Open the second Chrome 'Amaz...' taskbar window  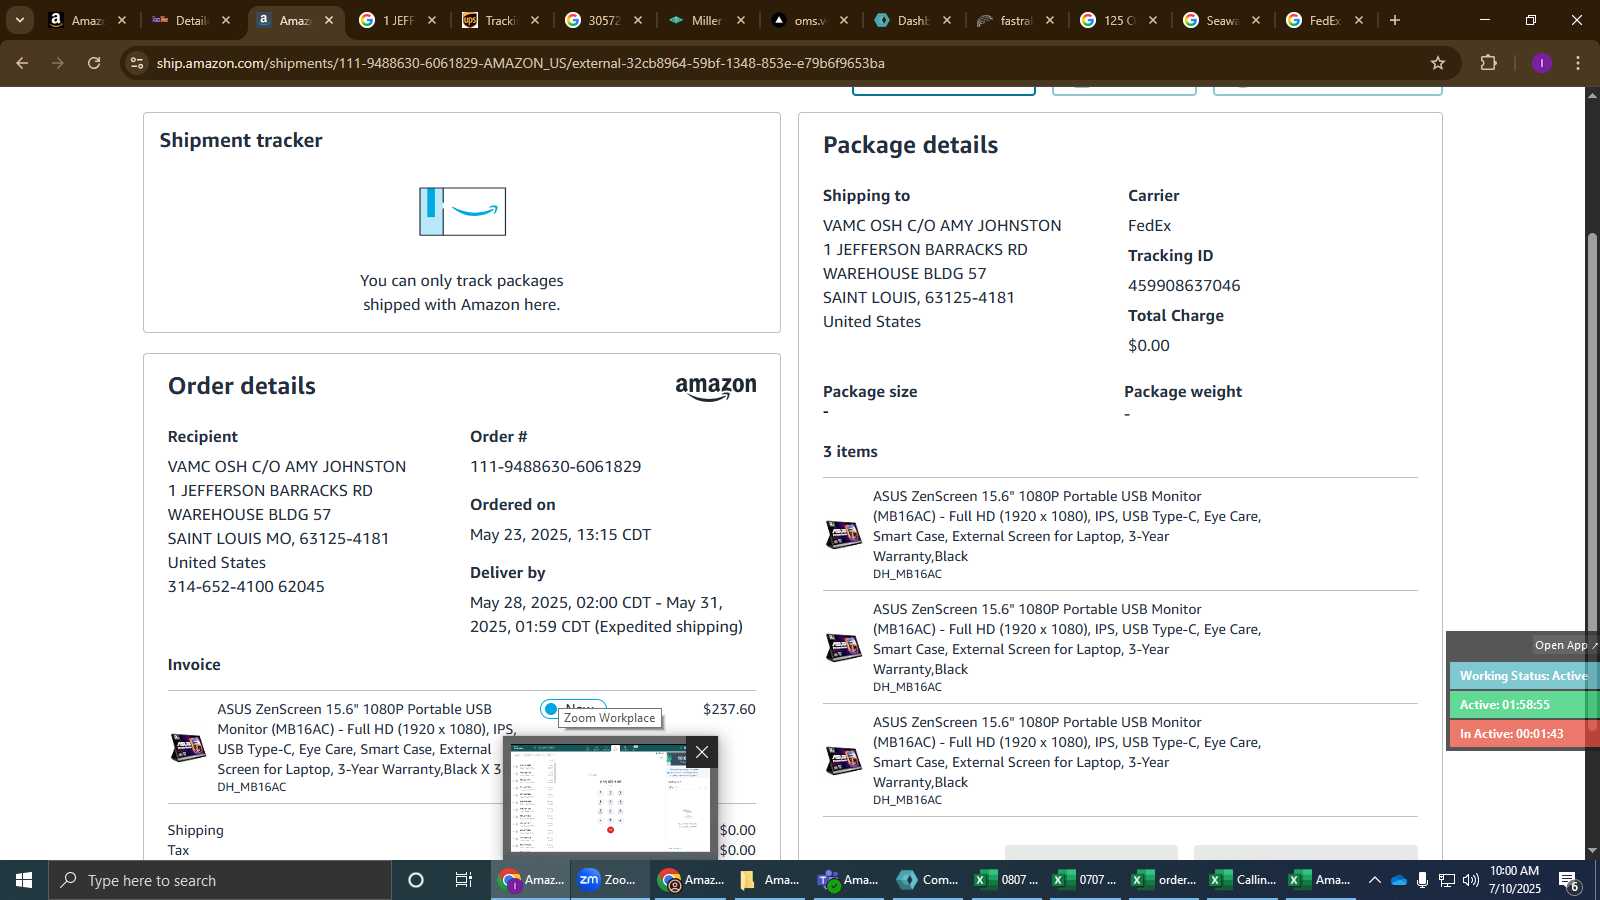690,880
